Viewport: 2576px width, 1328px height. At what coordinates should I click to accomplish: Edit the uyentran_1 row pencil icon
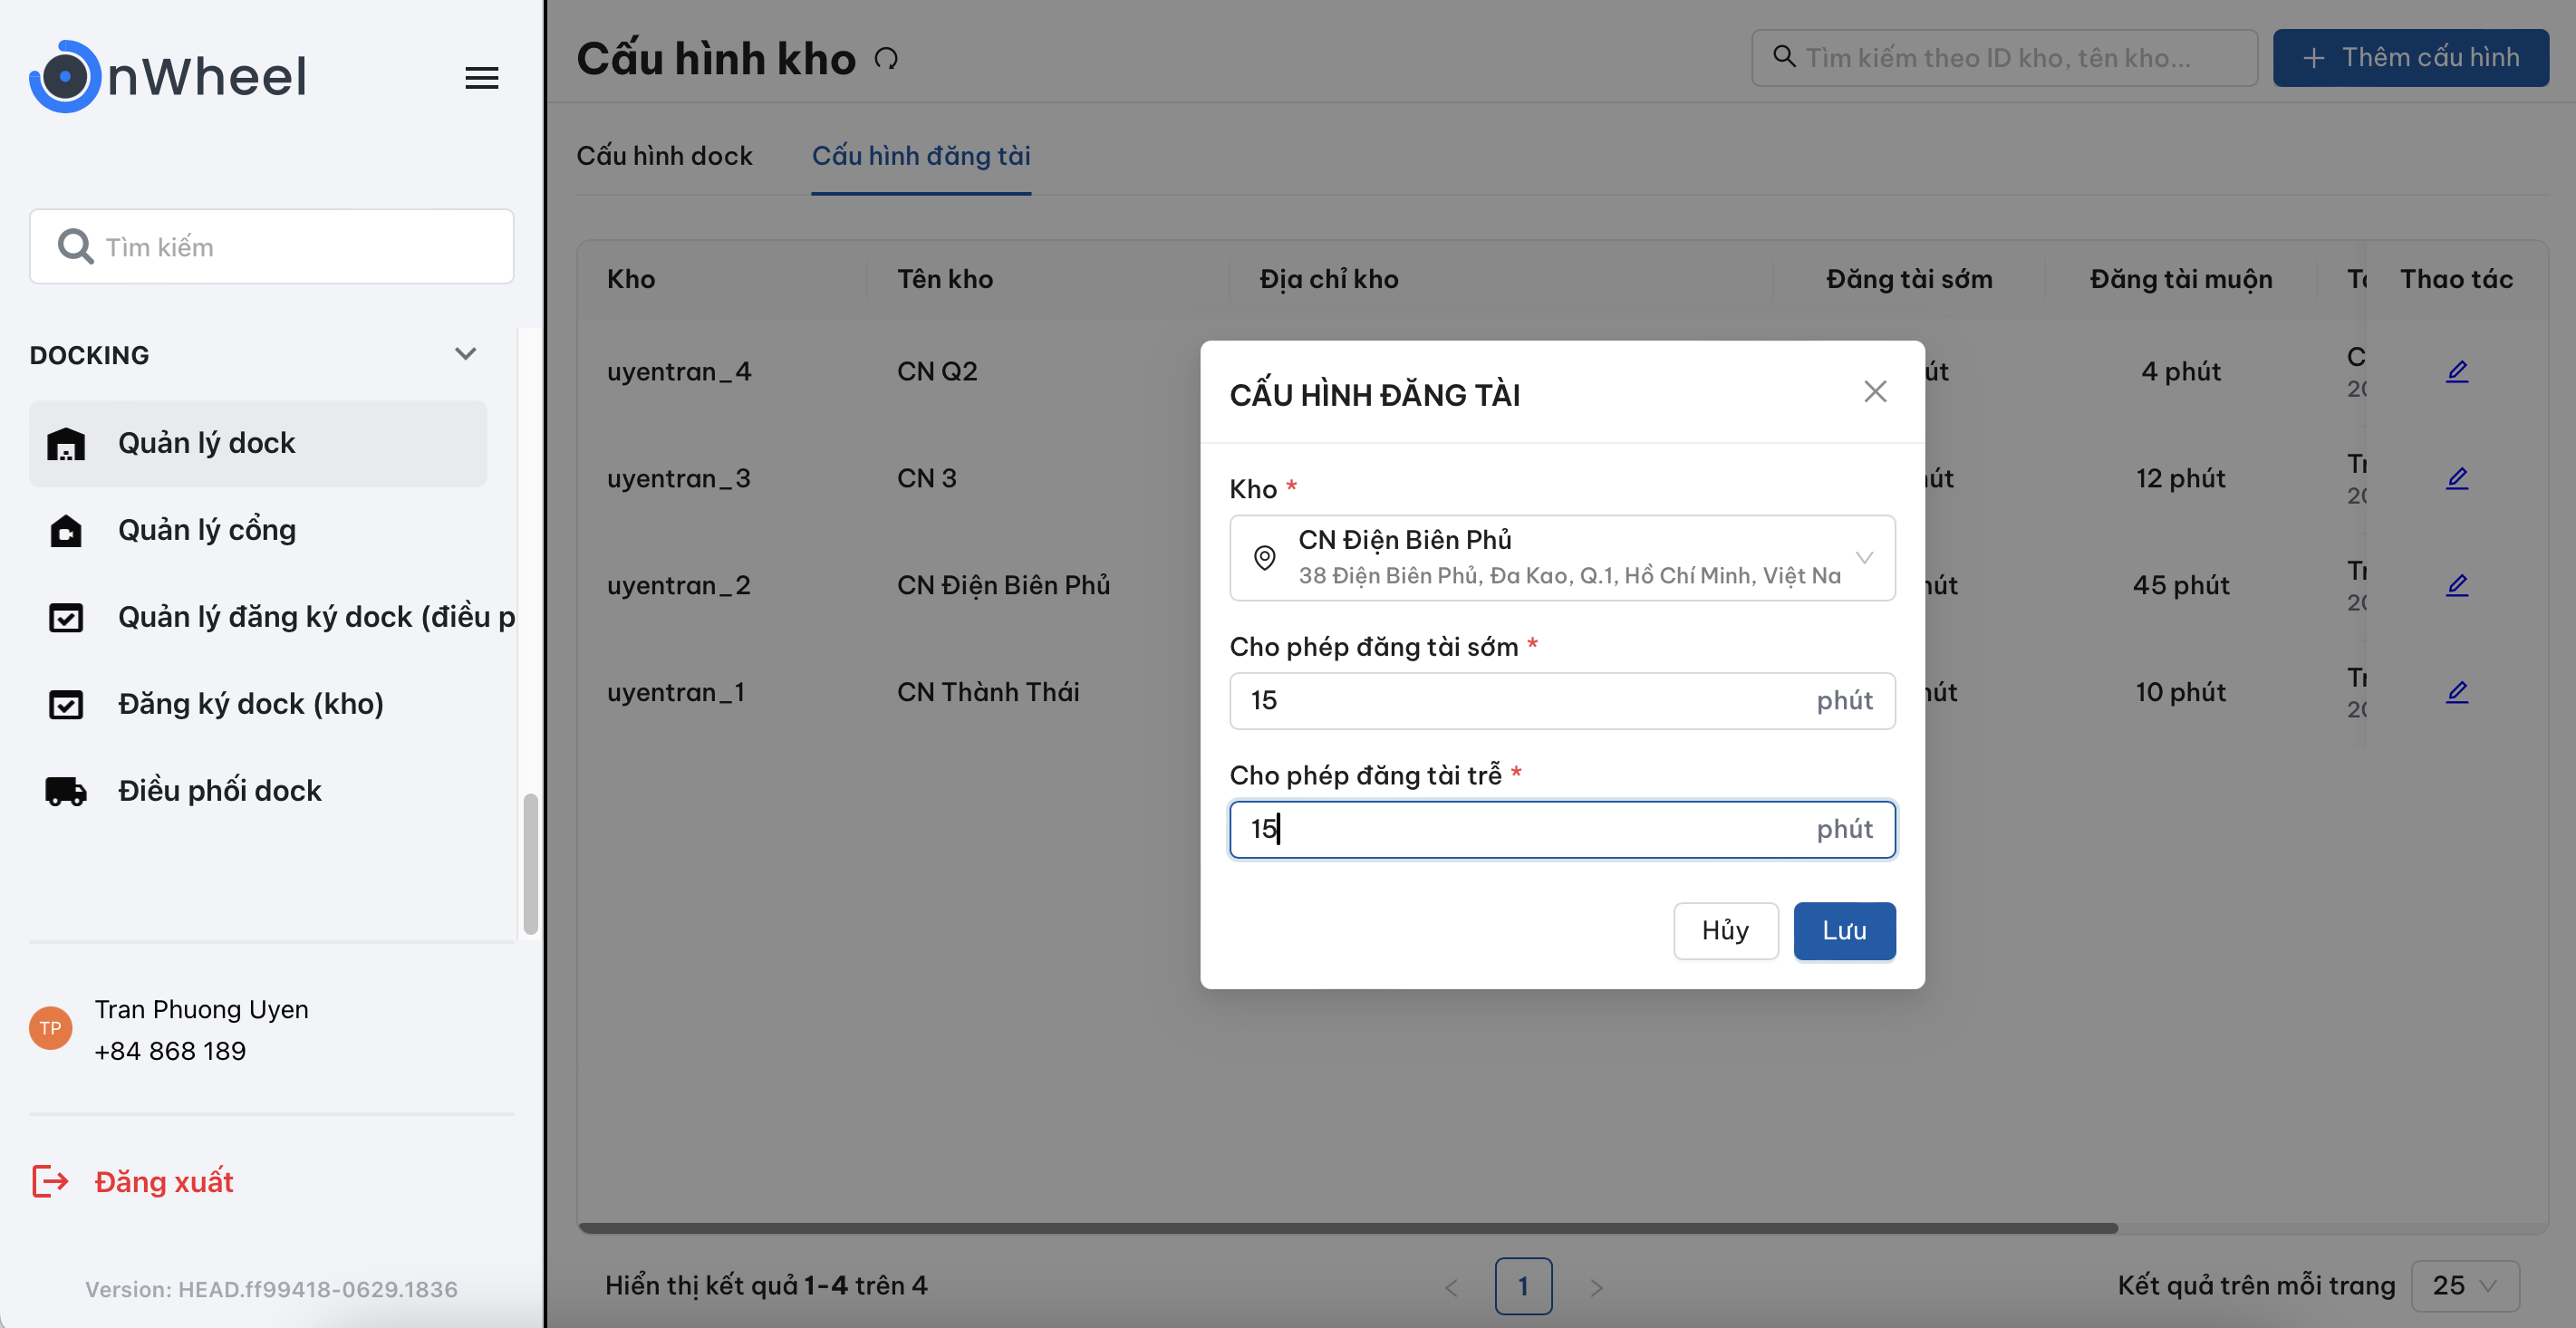[2457, 693]
